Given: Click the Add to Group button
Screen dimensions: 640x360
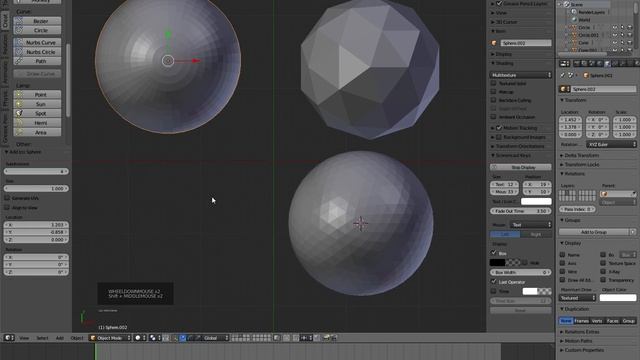Looking at the screenshot, I should point(594,232).
